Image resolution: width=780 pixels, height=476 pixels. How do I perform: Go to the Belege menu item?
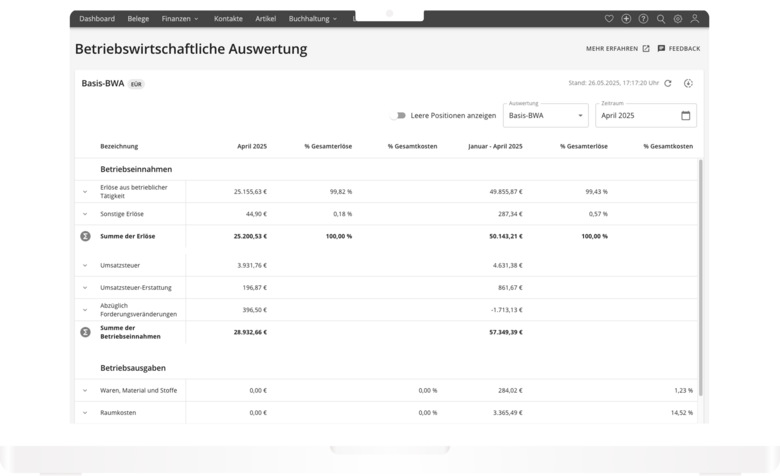[138, 19]
